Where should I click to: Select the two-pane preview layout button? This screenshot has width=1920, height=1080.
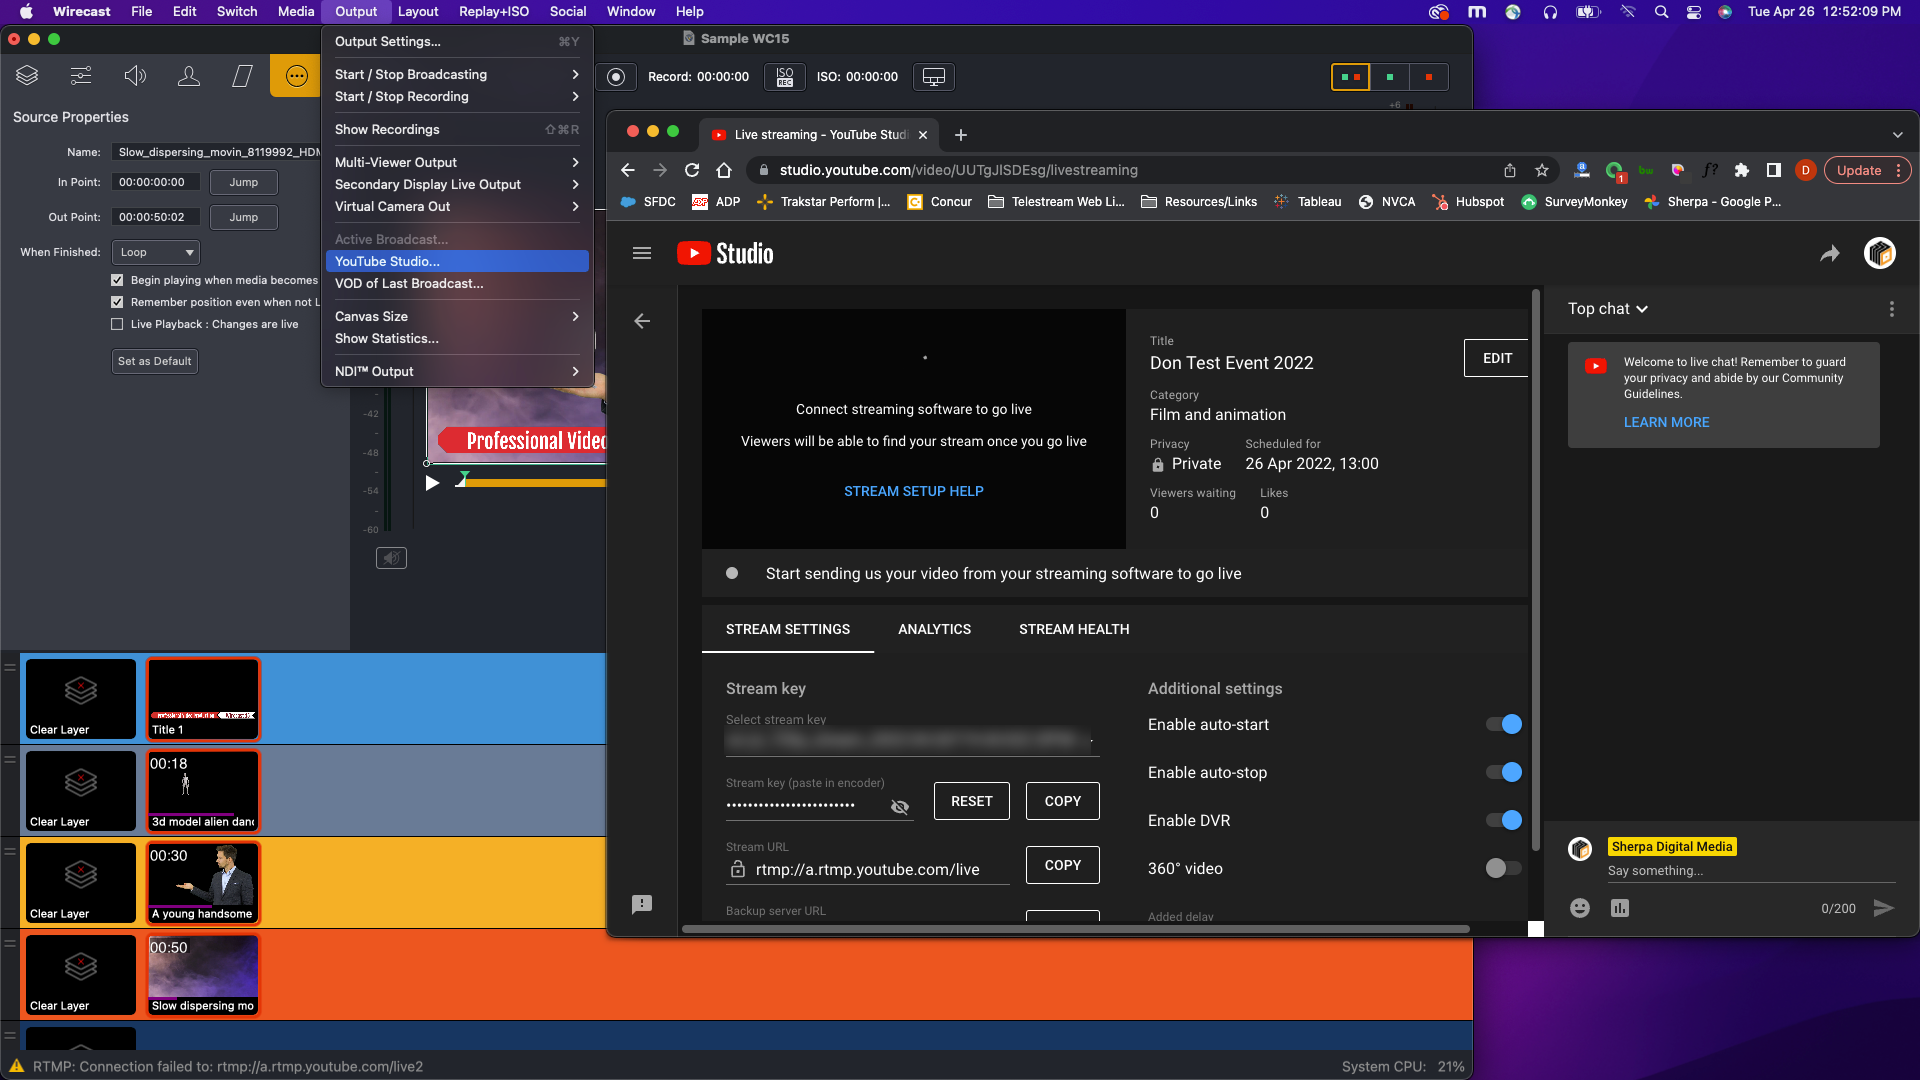[1350, 77]
